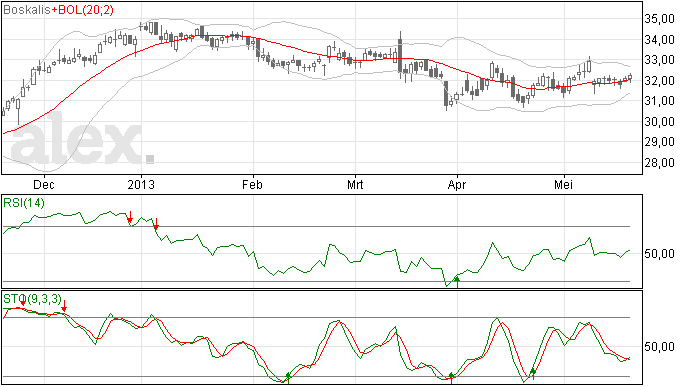
Task: Click the stochastic green buy arrow in late April
Action: (x=532, y=374)
